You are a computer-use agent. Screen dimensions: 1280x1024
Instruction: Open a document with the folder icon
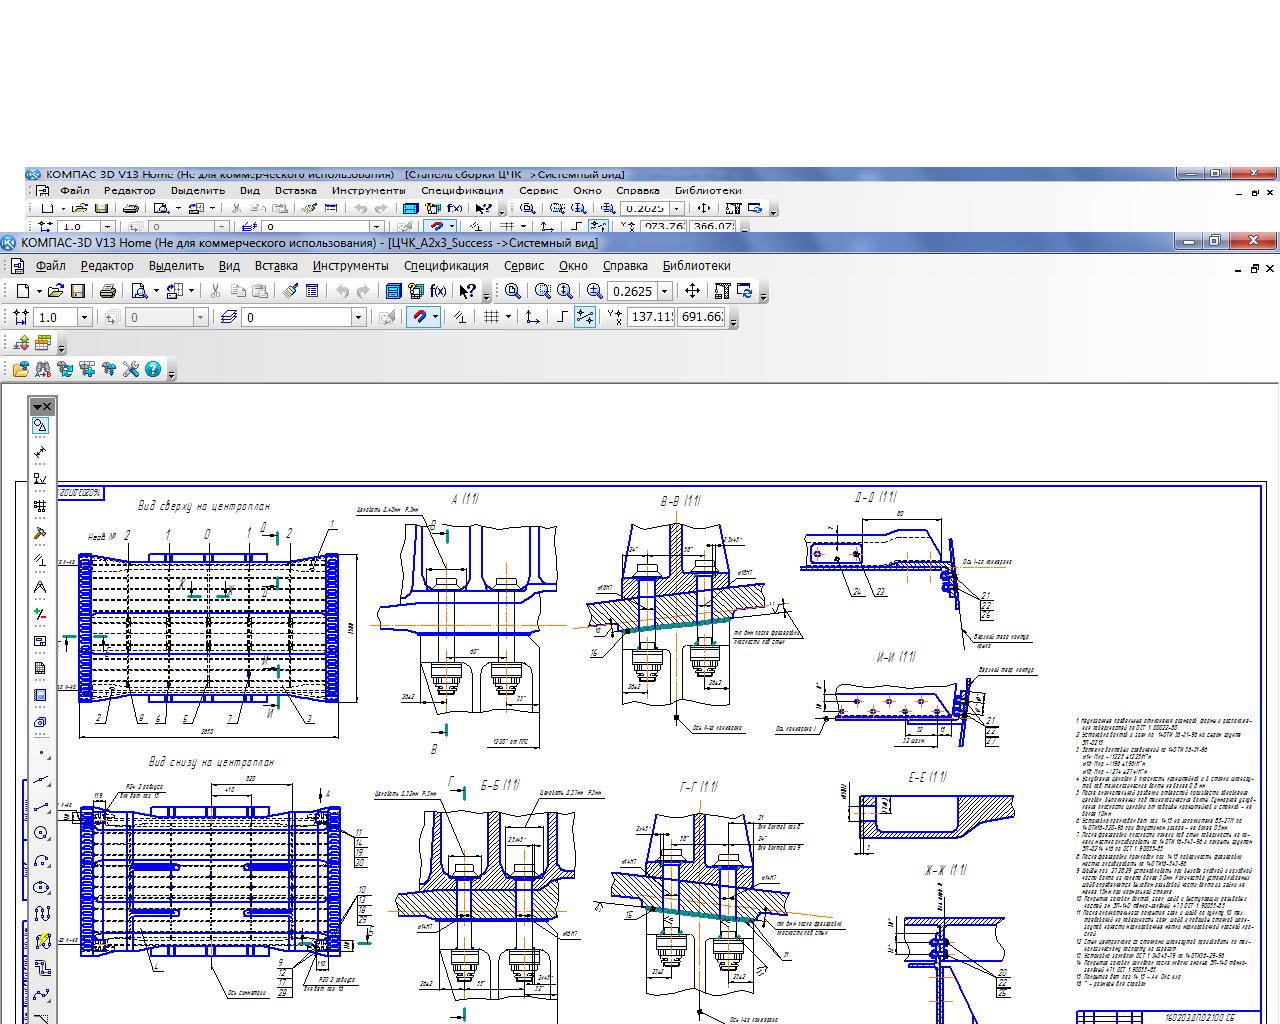tap(55, 291)
